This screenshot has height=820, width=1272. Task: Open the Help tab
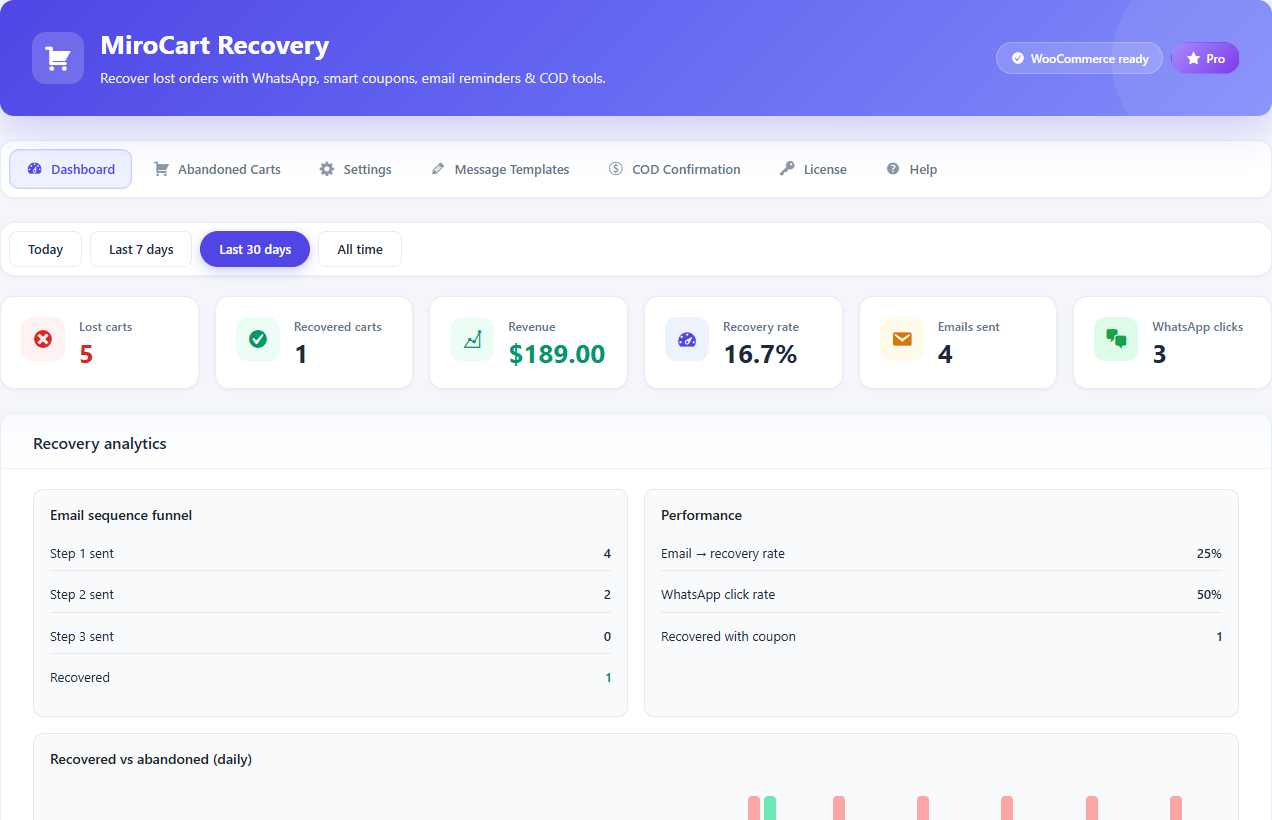911,169
